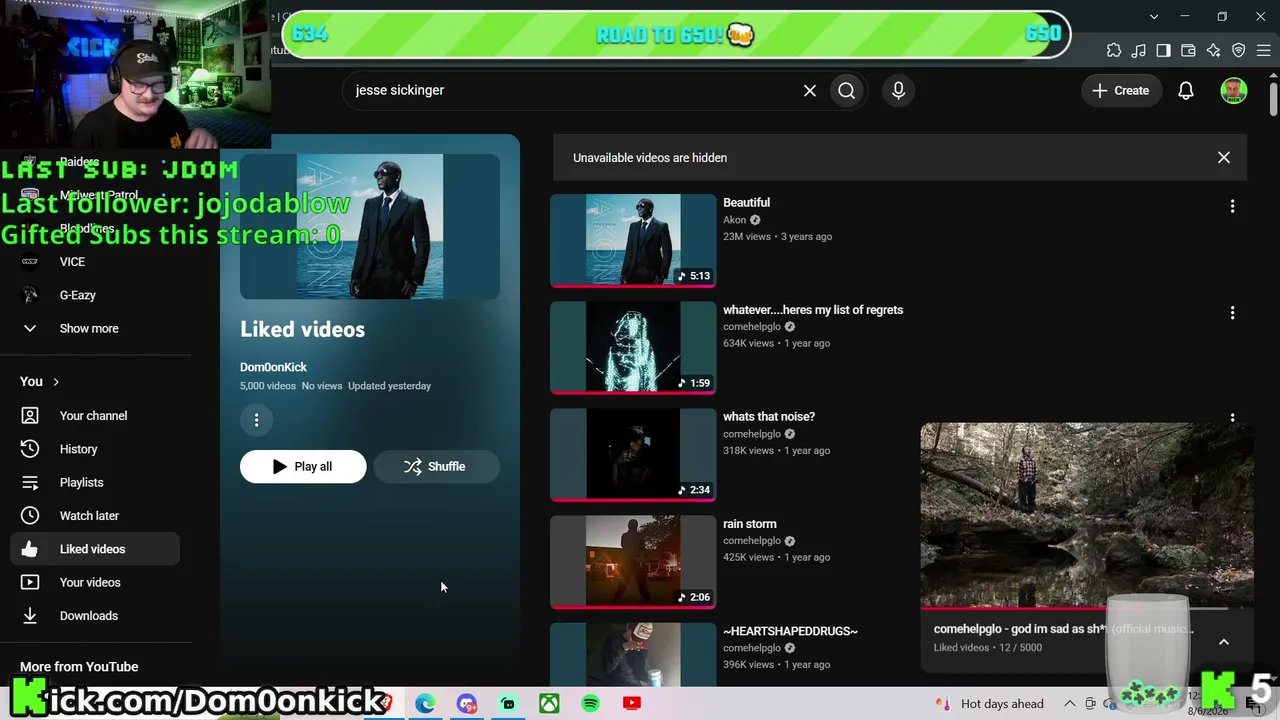Click the page vertical scrollbar
Viewport: 1280px width, 720px height.
(1273, 100)
